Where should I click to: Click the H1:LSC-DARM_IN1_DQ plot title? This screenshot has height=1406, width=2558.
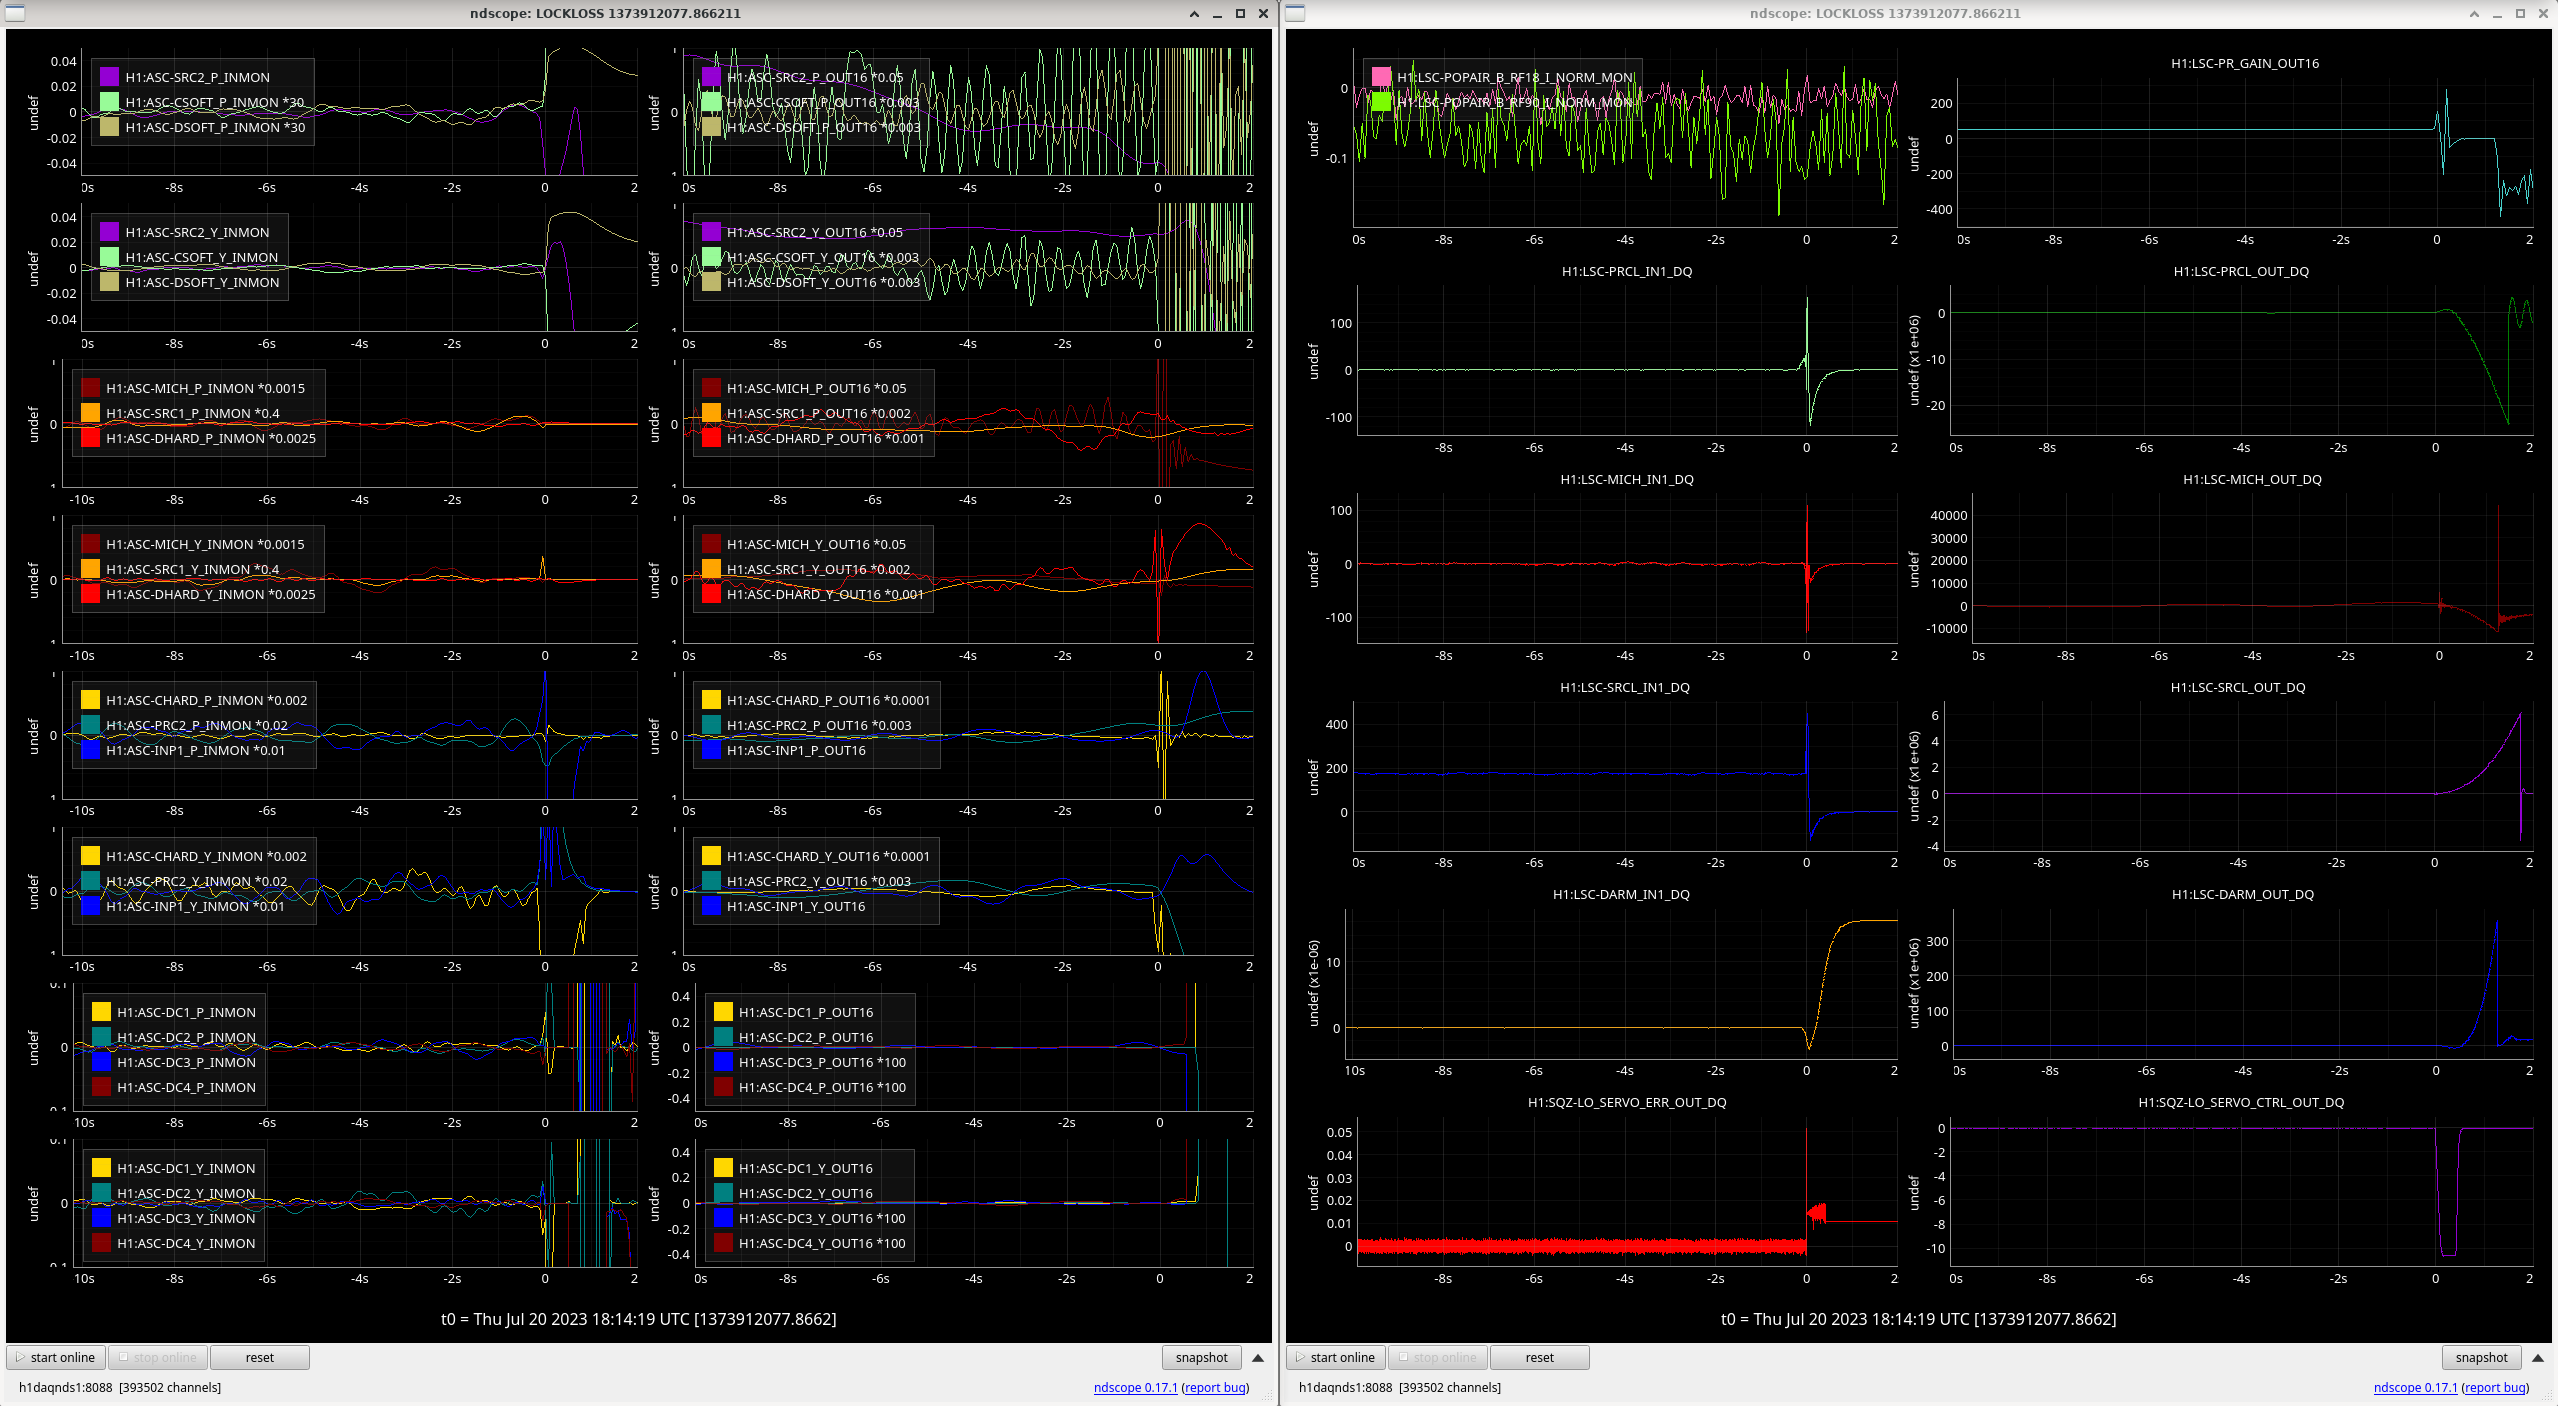click(x=1620, y=894)
